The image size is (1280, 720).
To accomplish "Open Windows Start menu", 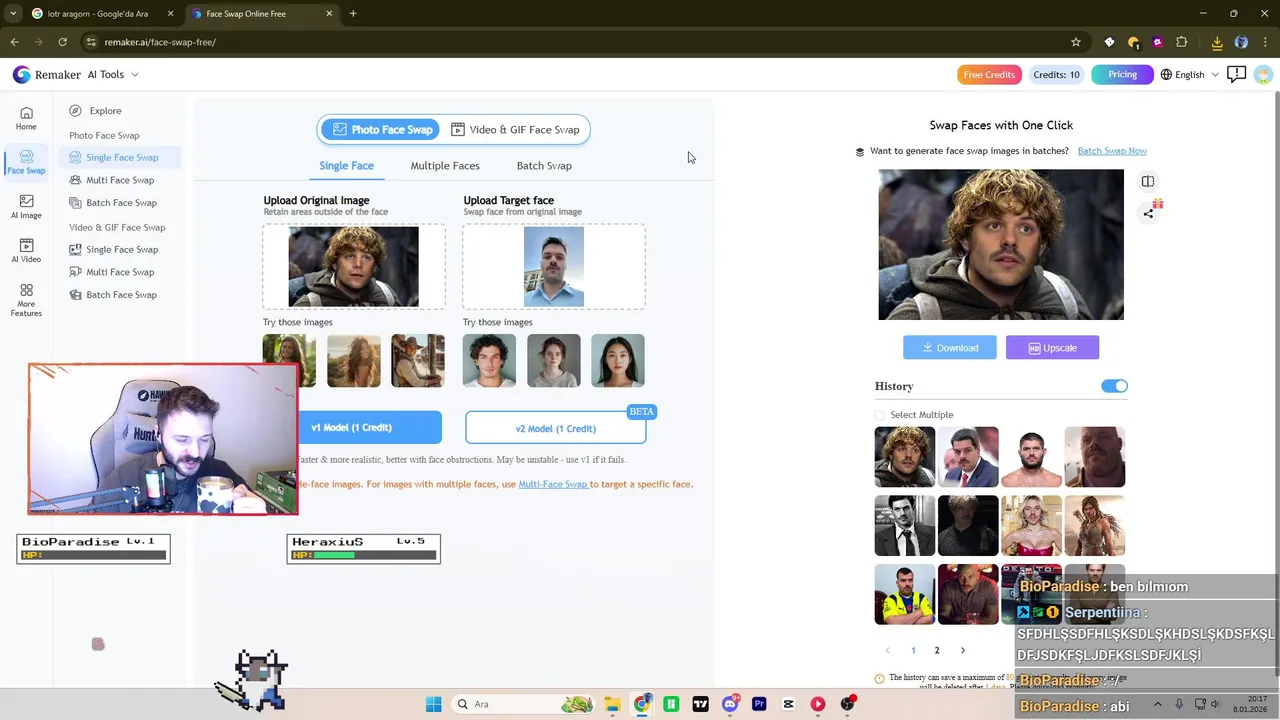I will 433,704.
